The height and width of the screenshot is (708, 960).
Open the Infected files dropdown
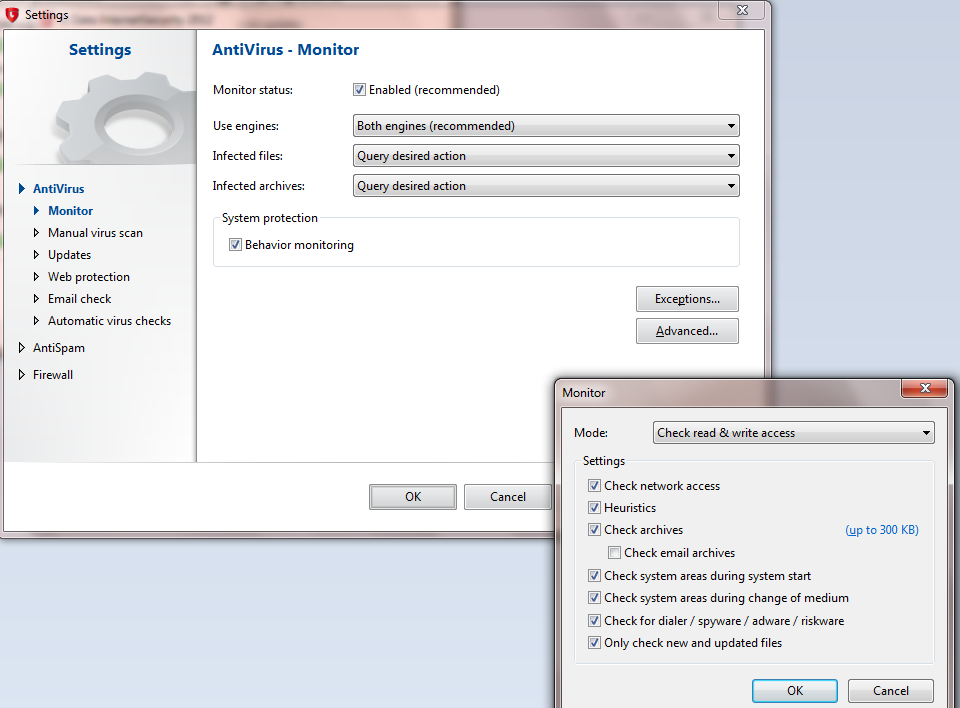point(546,156)
